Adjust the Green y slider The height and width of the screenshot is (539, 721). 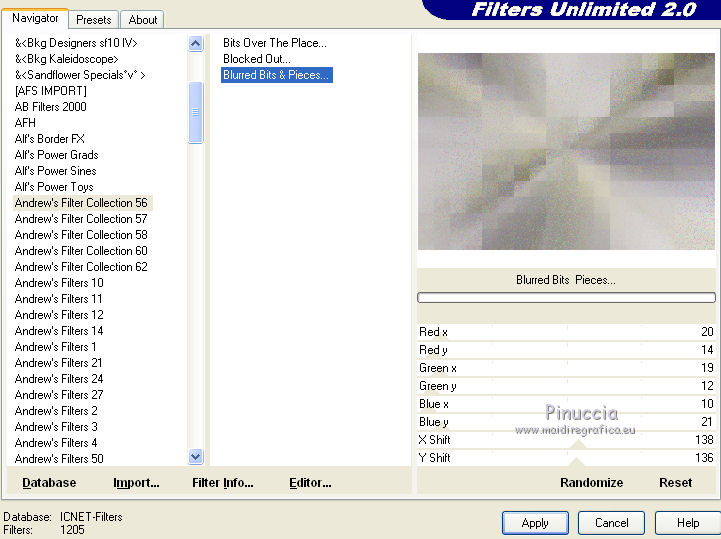566,386
